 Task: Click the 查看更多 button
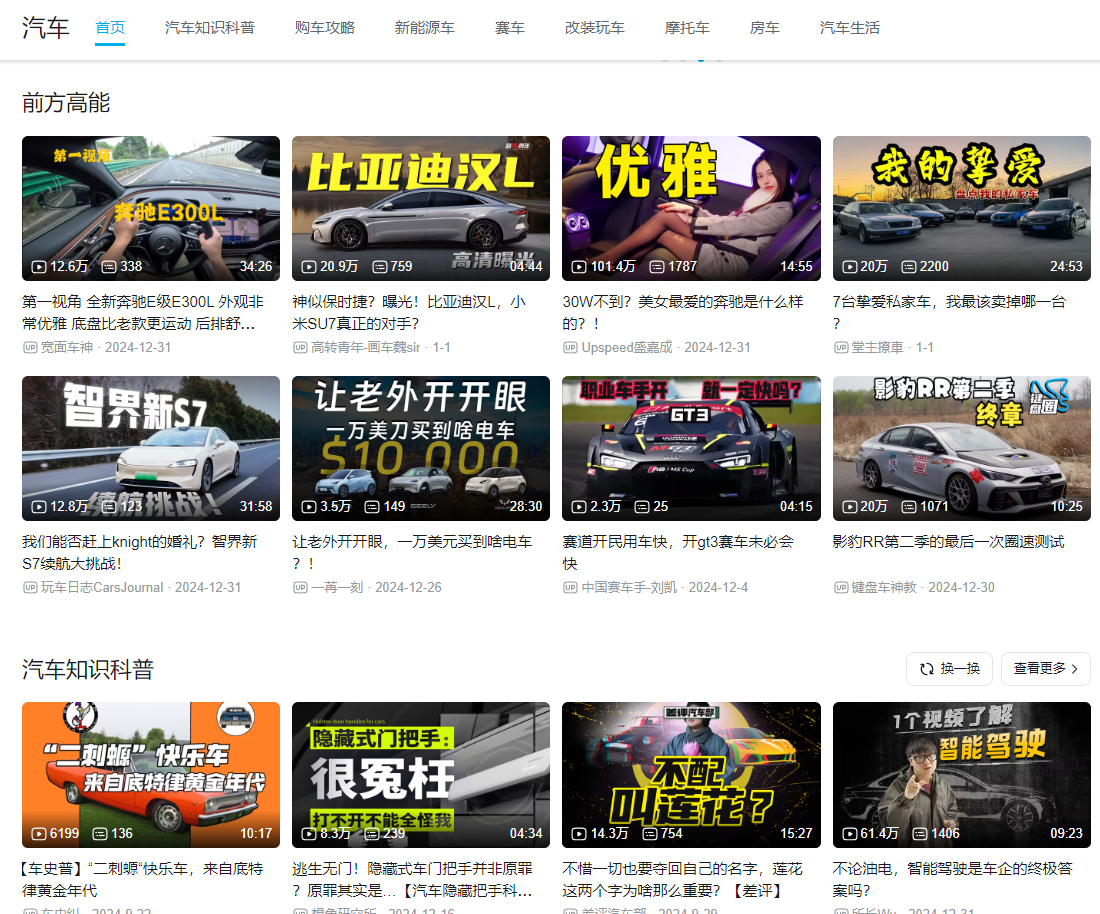(x=1045, y=668)
